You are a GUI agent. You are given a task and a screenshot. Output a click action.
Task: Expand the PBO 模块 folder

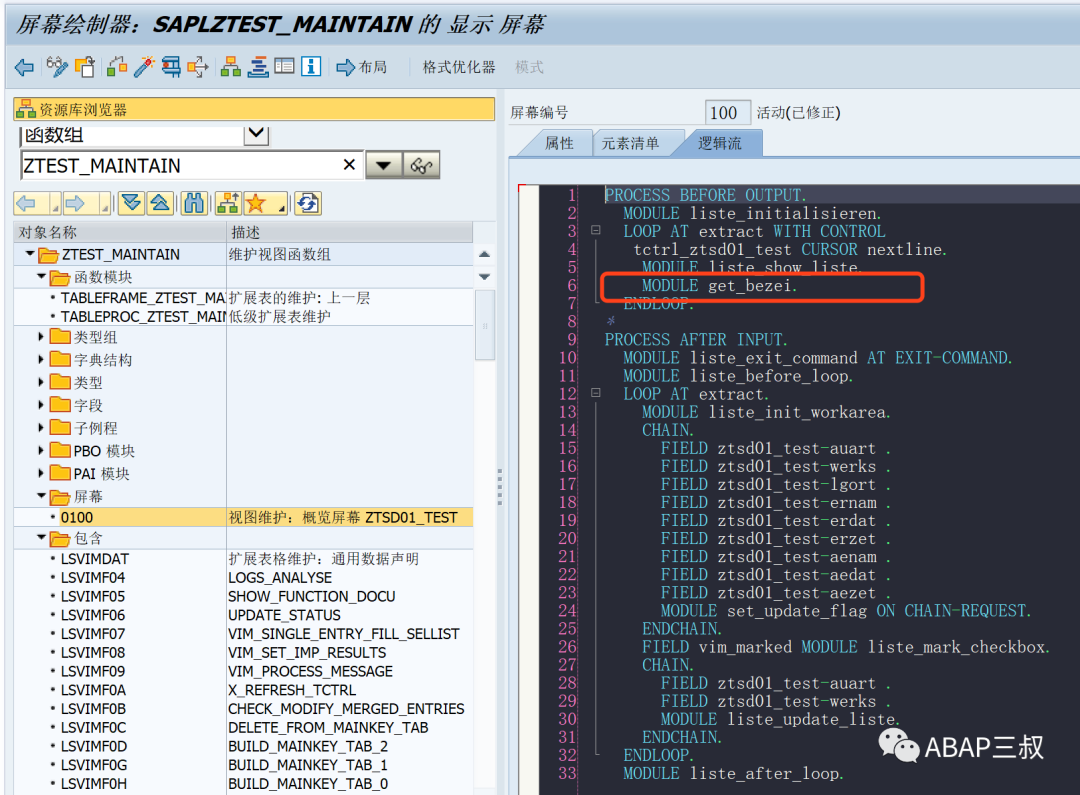(41, 451)
